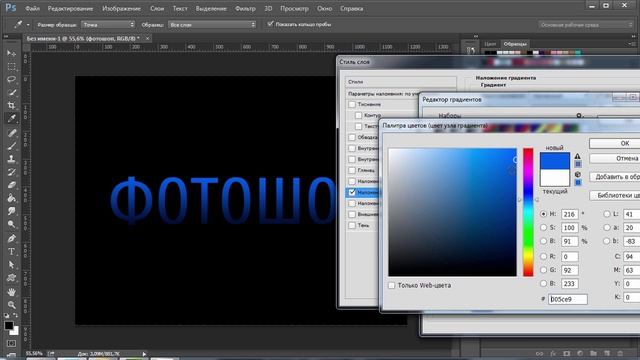Select the Healing Brush tool

point(11,133)
